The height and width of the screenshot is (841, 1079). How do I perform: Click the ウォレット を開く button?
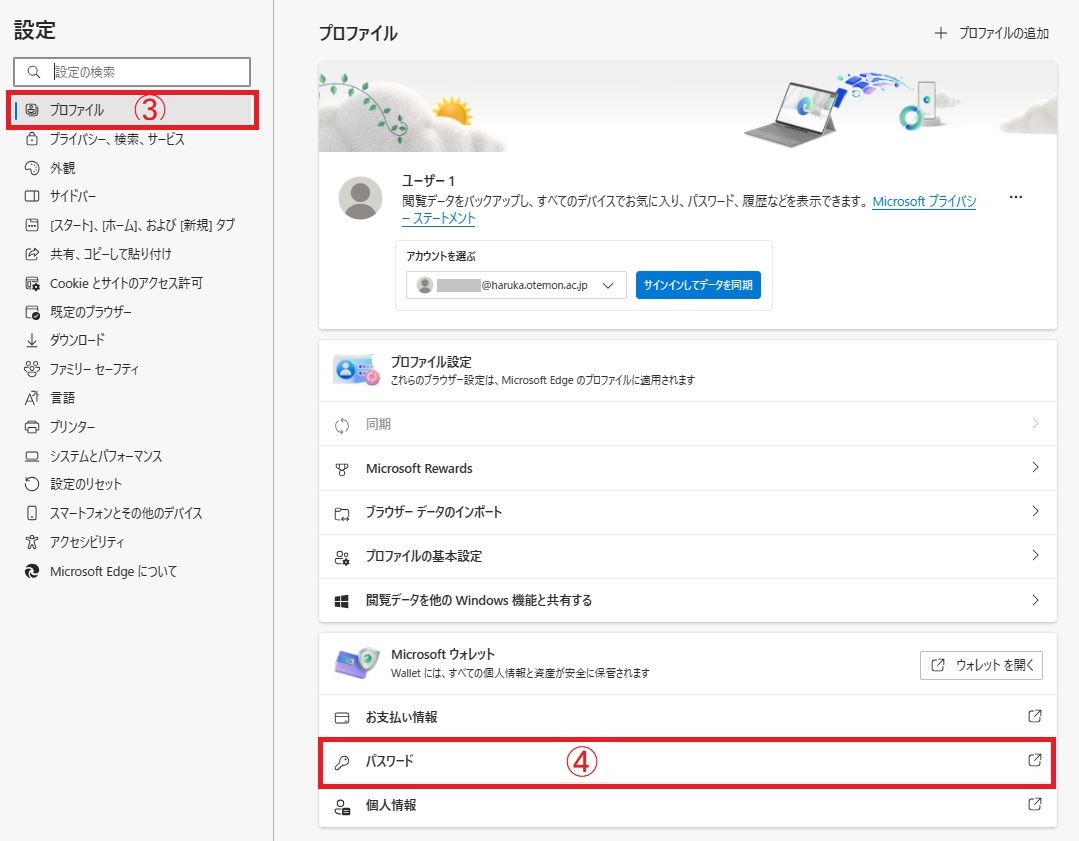click(981, 665)
